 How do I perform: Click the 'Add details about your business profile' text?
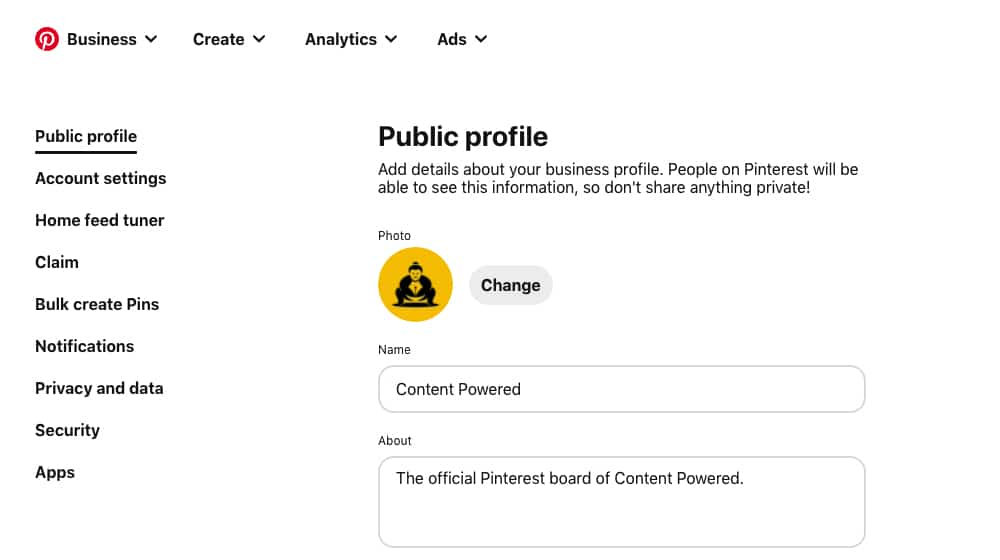tap(618, 179)
